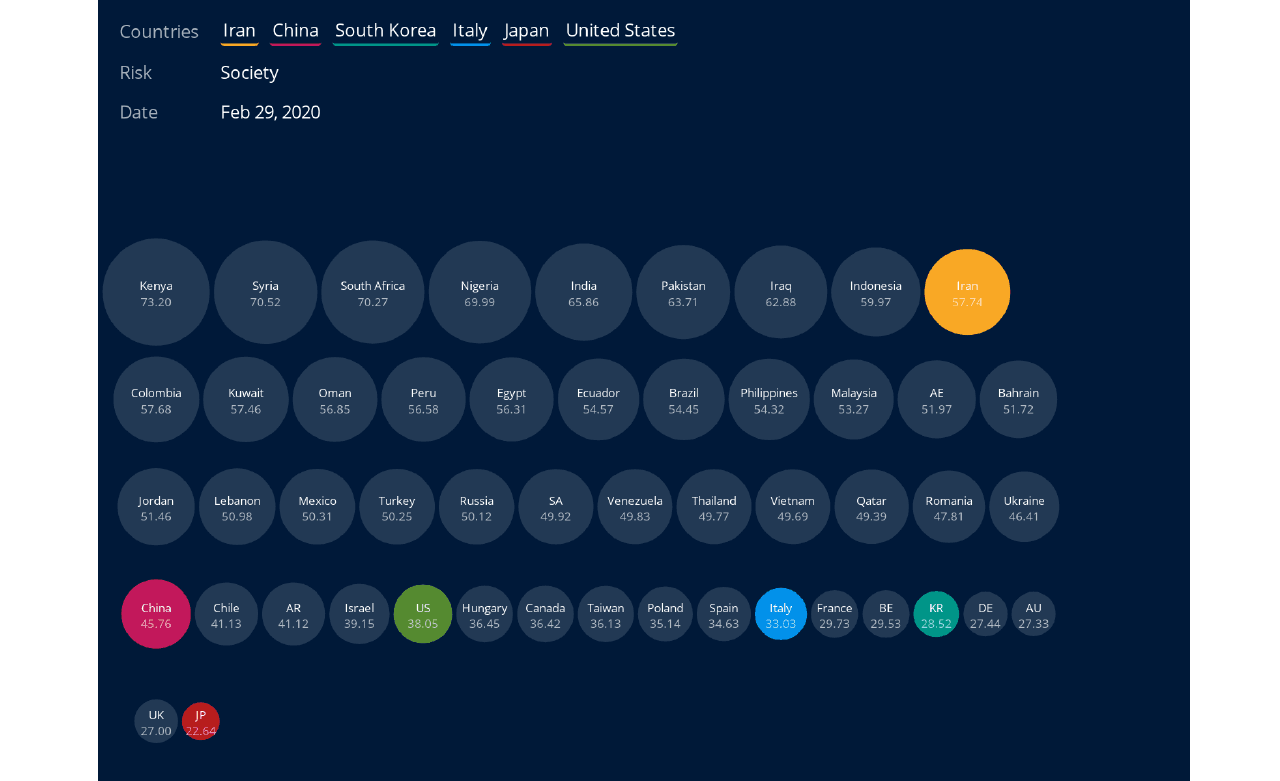The image size is (1280, 781).
Task: Select the Philippines bubble
Action: [769, 400]
